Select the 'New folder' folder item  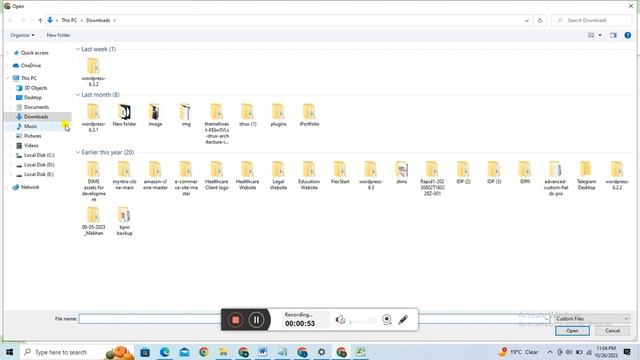click(x=124, y=115)
